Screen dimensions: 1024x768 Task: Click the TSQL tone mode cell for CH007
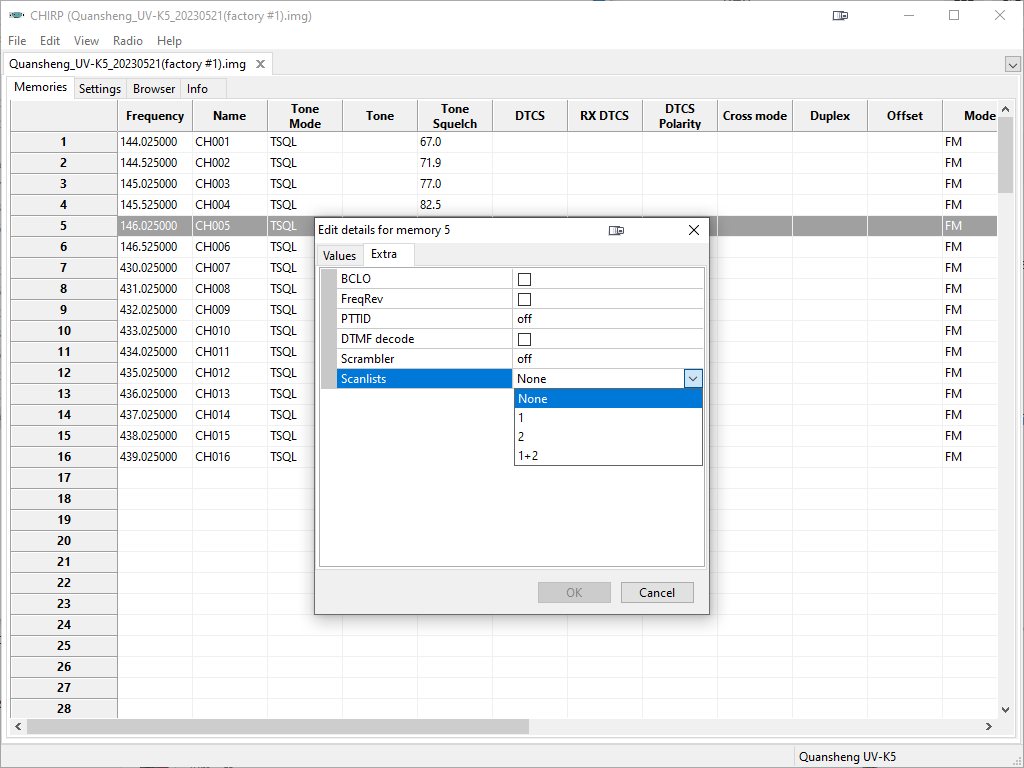tap(291, 268)
